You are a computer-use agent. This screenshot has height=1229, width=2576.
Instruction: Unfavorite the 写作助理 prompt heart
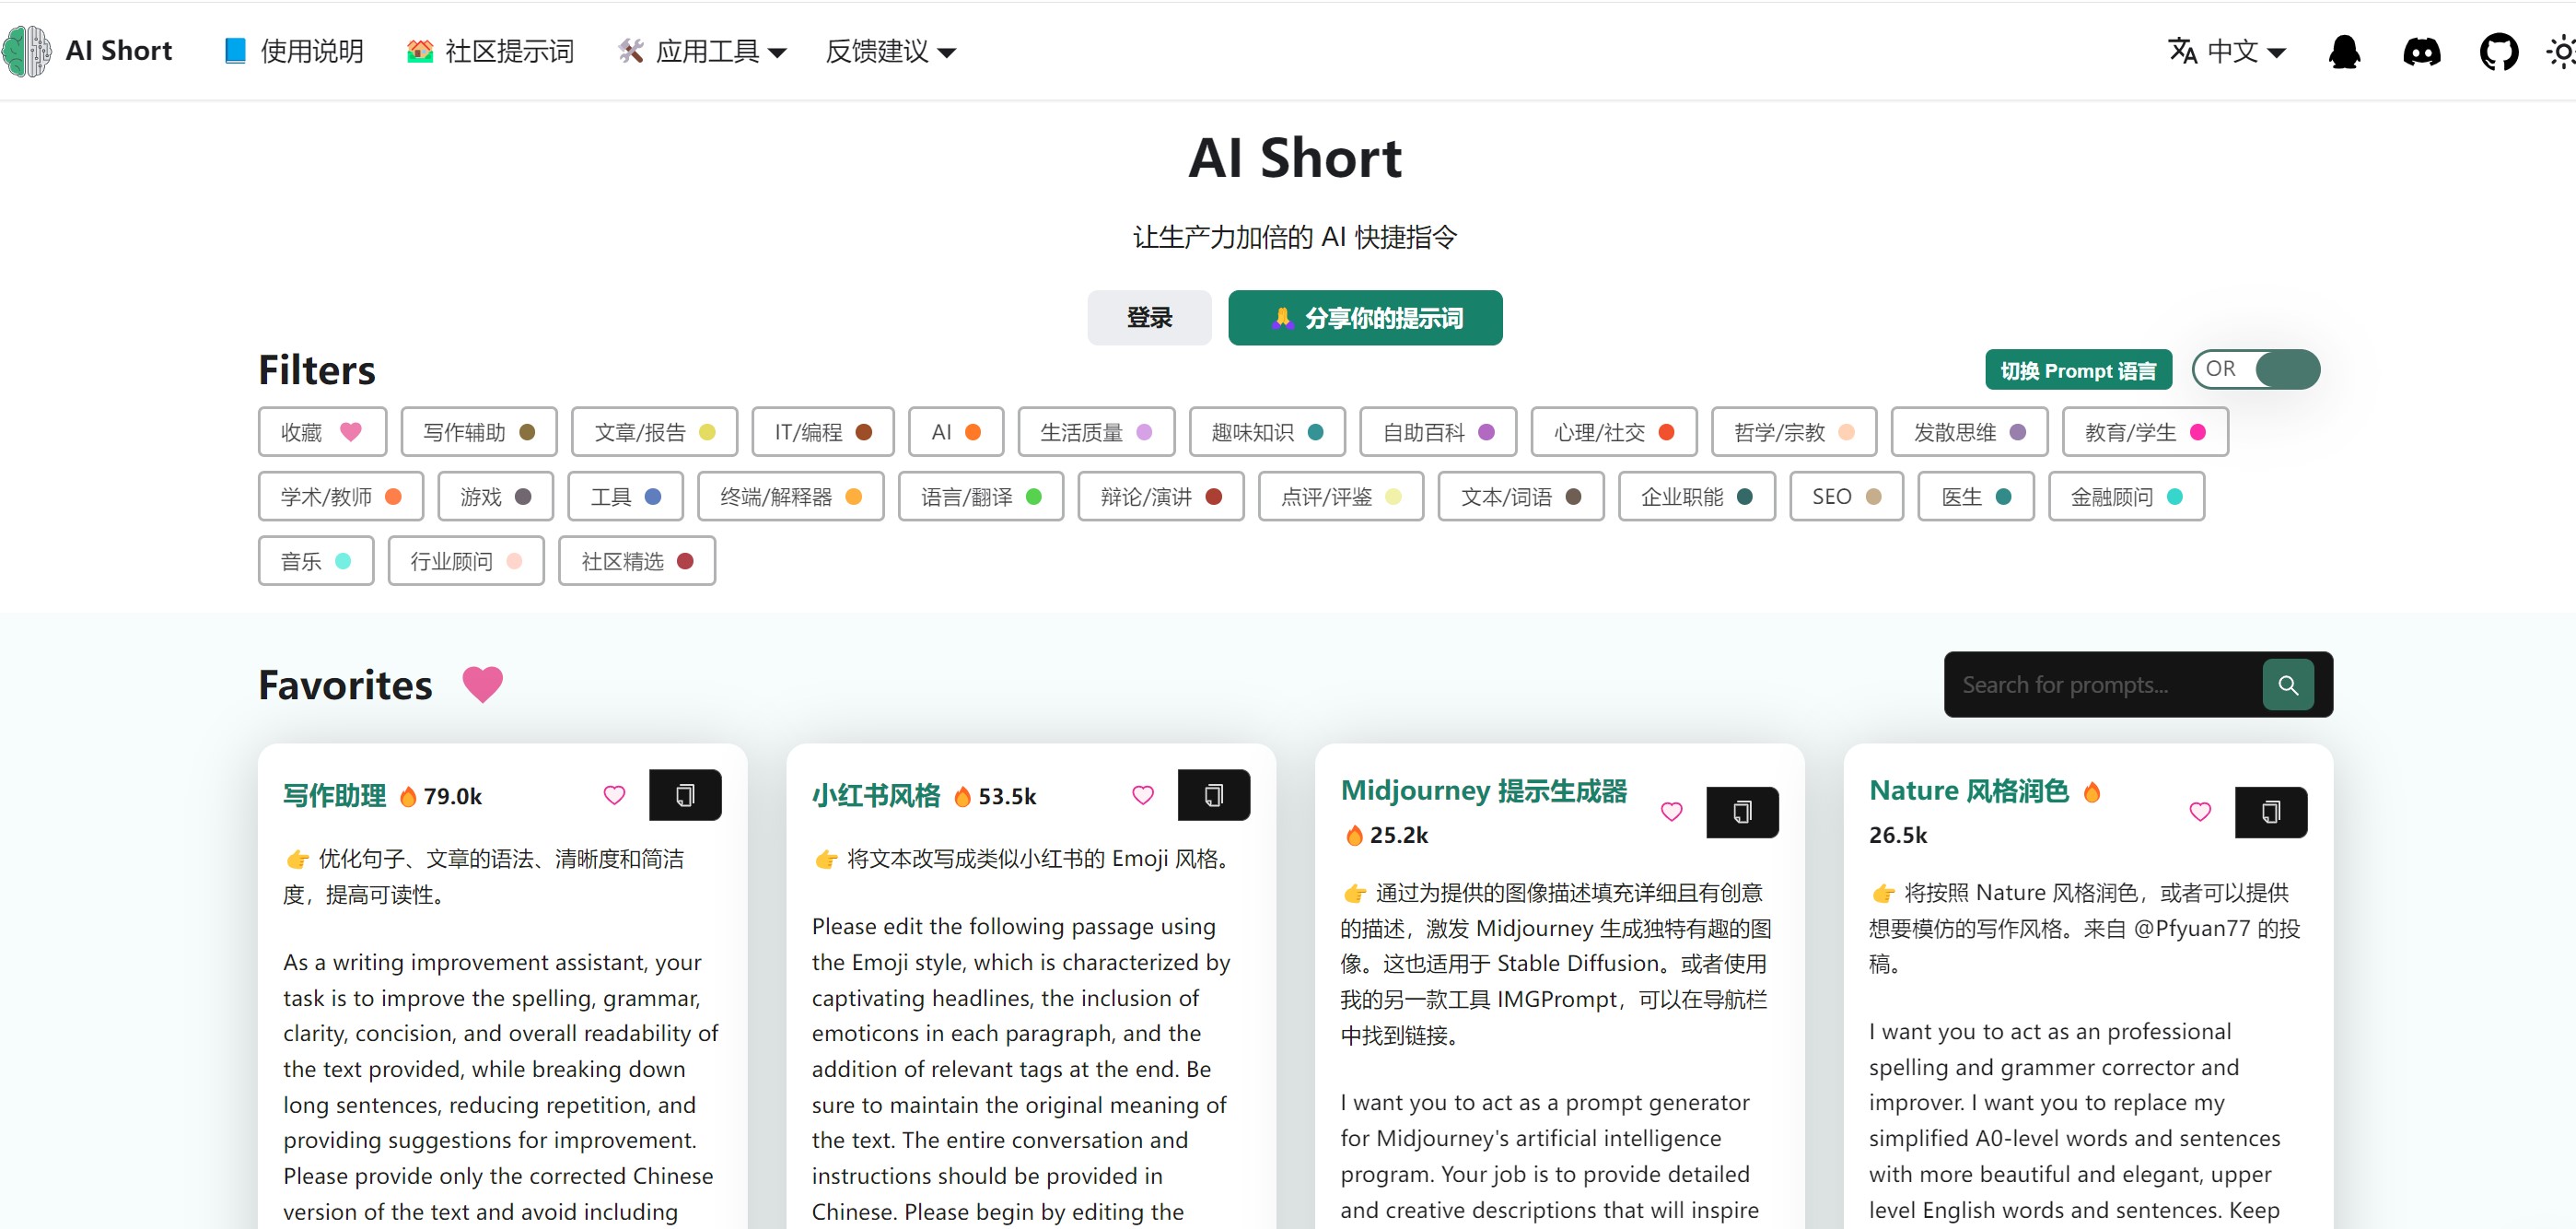[x=614, y=795]
